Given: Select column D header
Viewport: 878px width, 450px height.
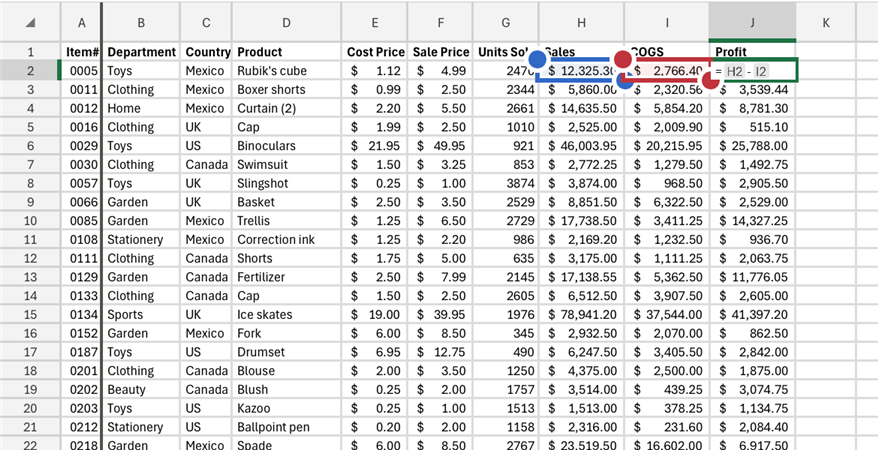Looking at the screenshot, I should click(x=286, y=22).
